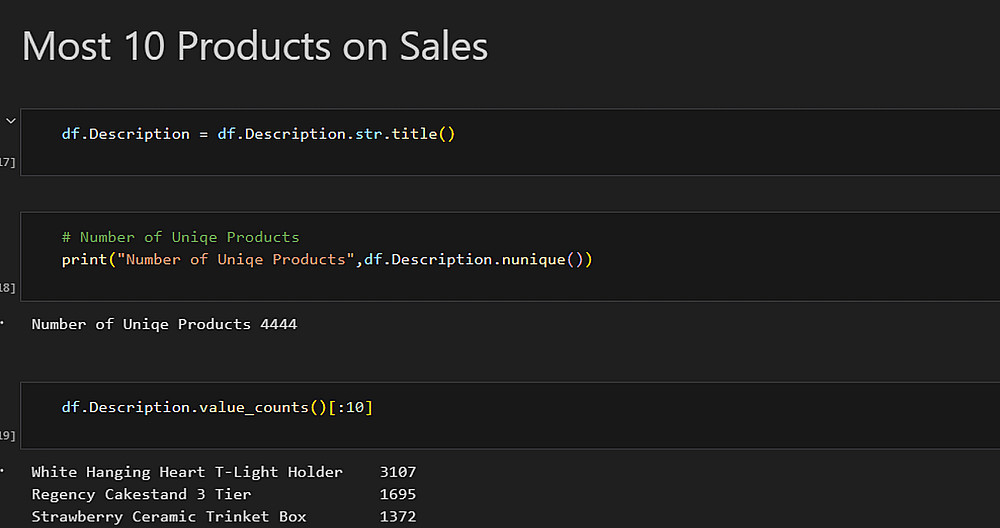Screen dimensions: 1000x528
Task: Open output actions beside Number of Uniqe Products
Action: point(3,323)
